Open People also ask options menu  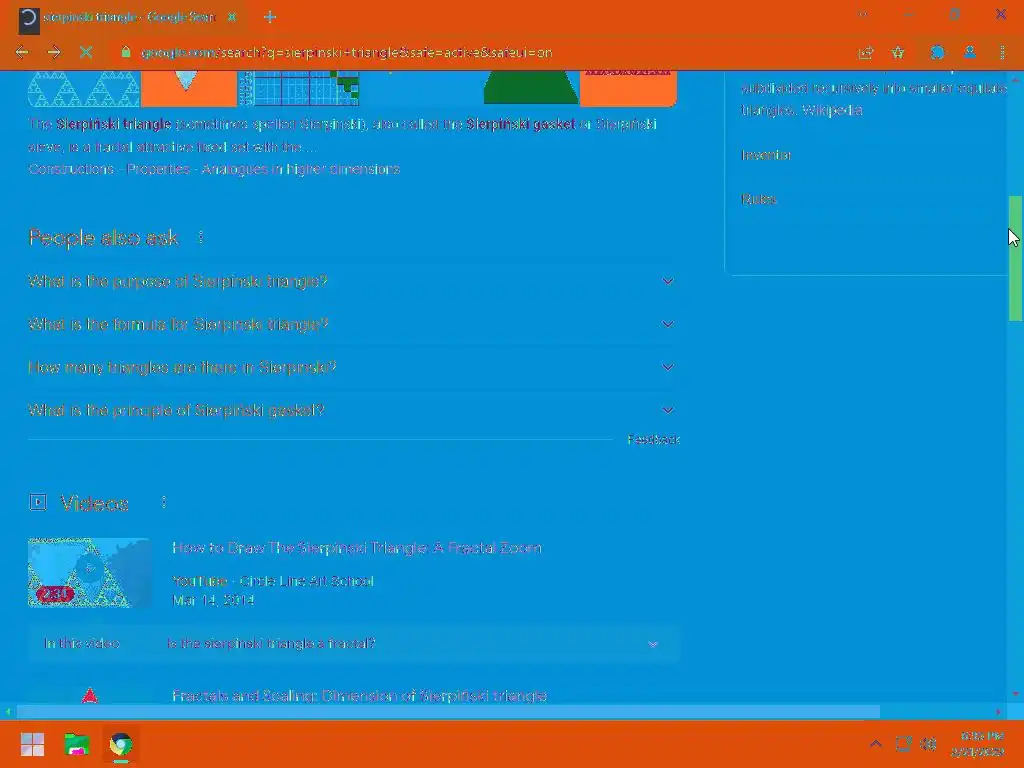point(200,238)
